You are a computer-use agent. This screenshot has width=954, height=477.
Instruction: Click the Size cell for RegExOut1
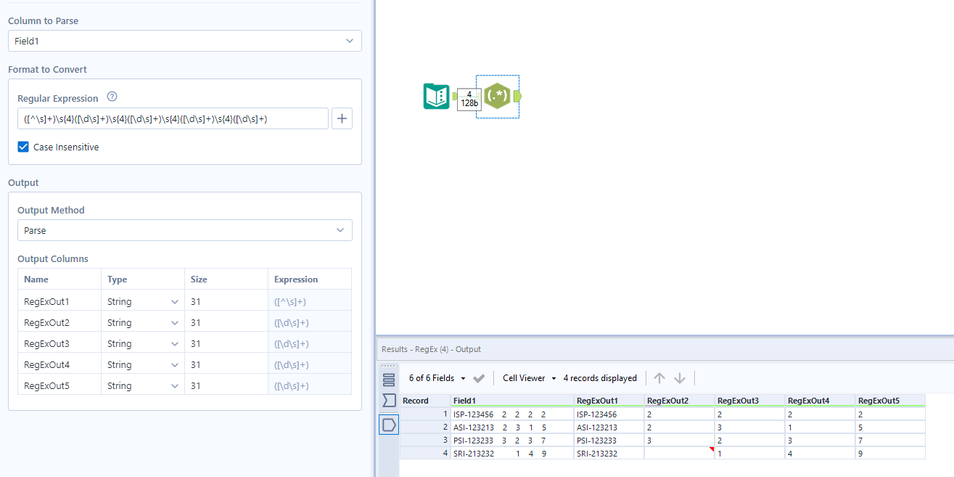226,302
